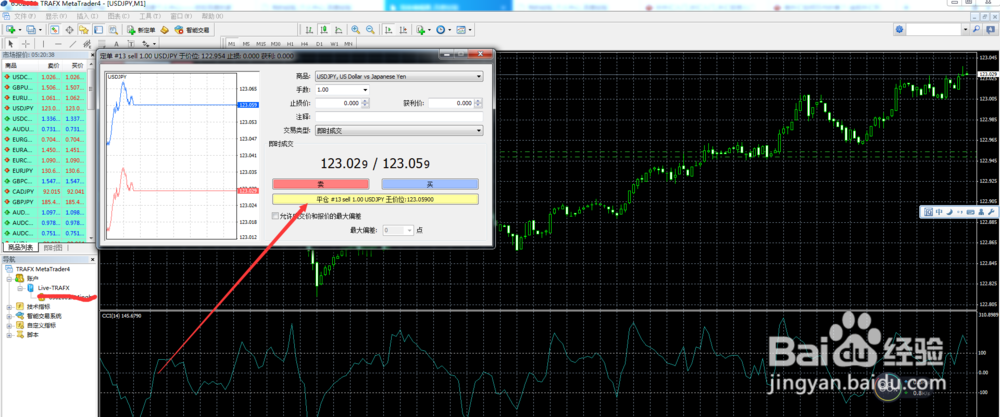Viewport: 1000px width, 417px height.
Task: Select the Live-TRAFX account item
Action: (x=52, y=288)
